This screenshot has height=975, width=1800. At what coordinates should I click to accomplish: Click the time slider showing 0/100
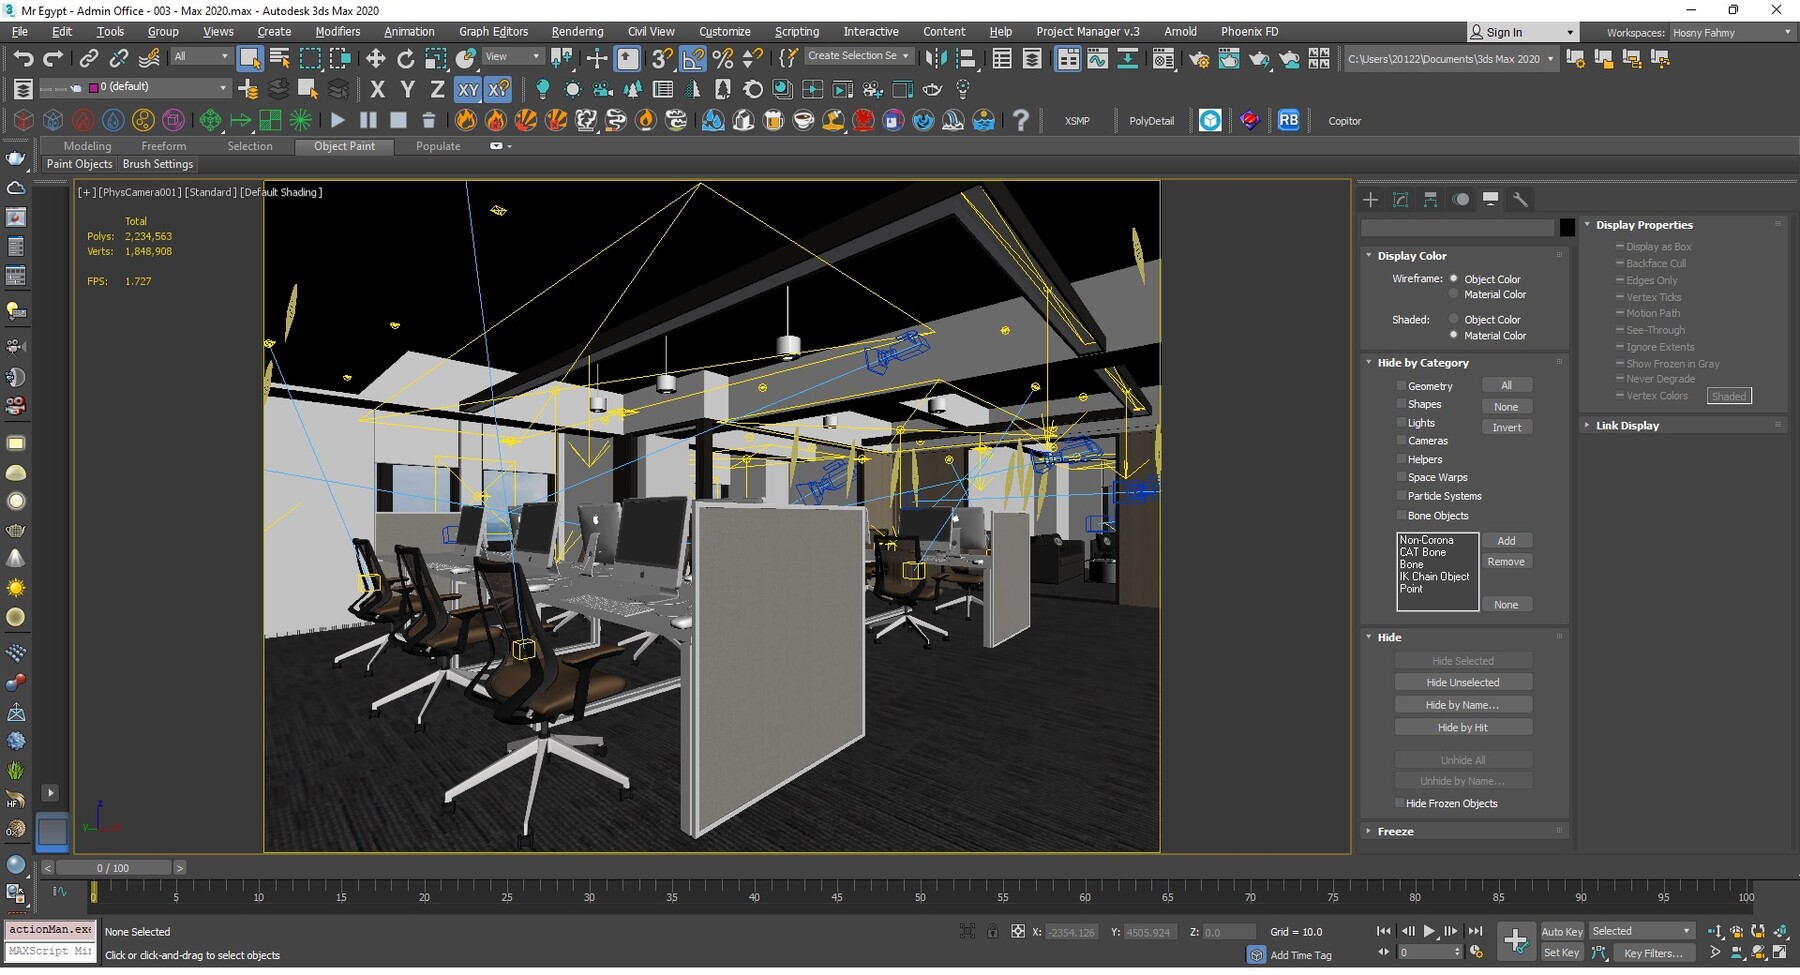click(113, 867)
